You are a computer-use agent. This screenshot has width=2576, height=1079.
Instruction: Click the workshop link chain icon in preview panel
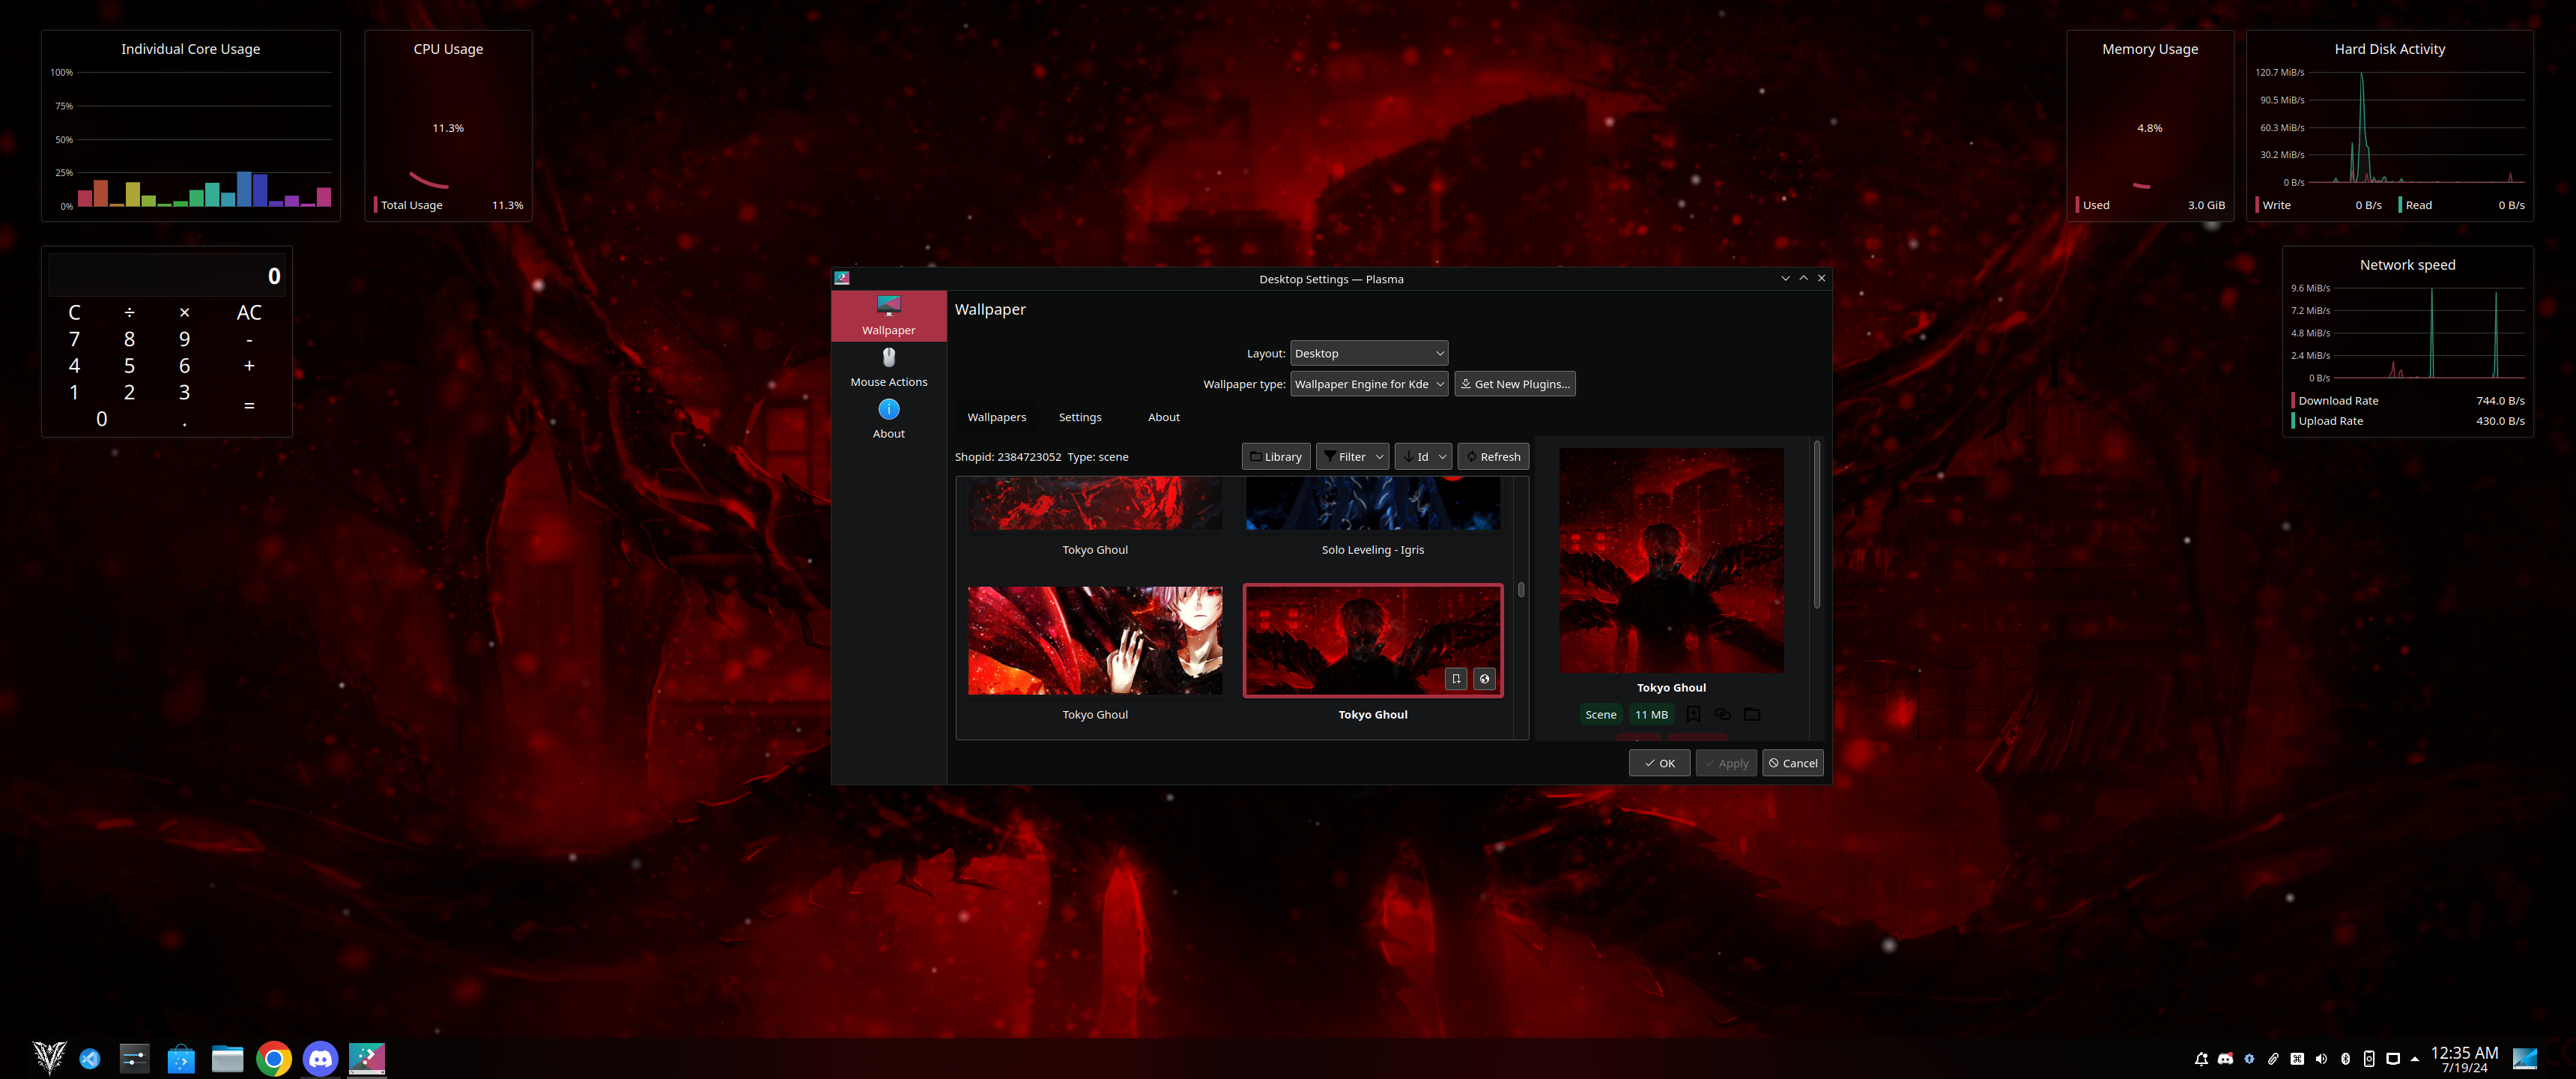[1722, 714]
